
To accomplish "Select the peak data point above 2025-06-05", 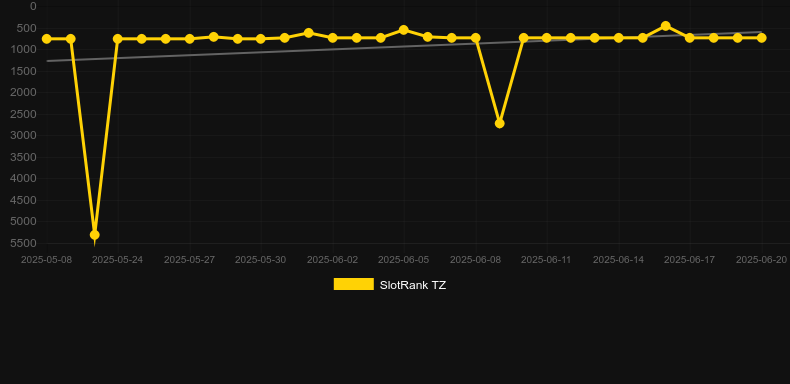I will pos(404,30).
